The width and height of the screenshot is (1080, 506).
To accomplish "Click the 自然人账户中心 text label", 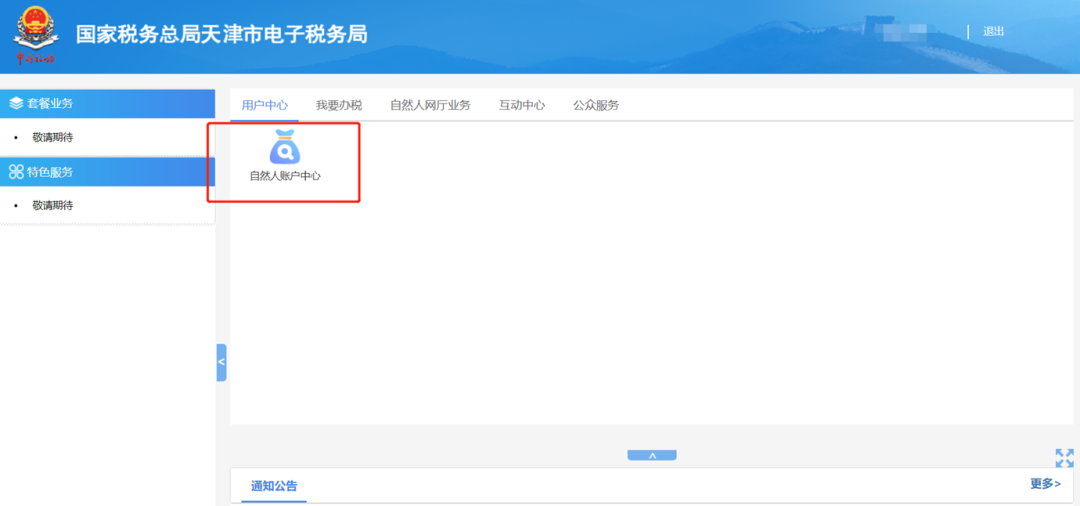I will [285, 176].
